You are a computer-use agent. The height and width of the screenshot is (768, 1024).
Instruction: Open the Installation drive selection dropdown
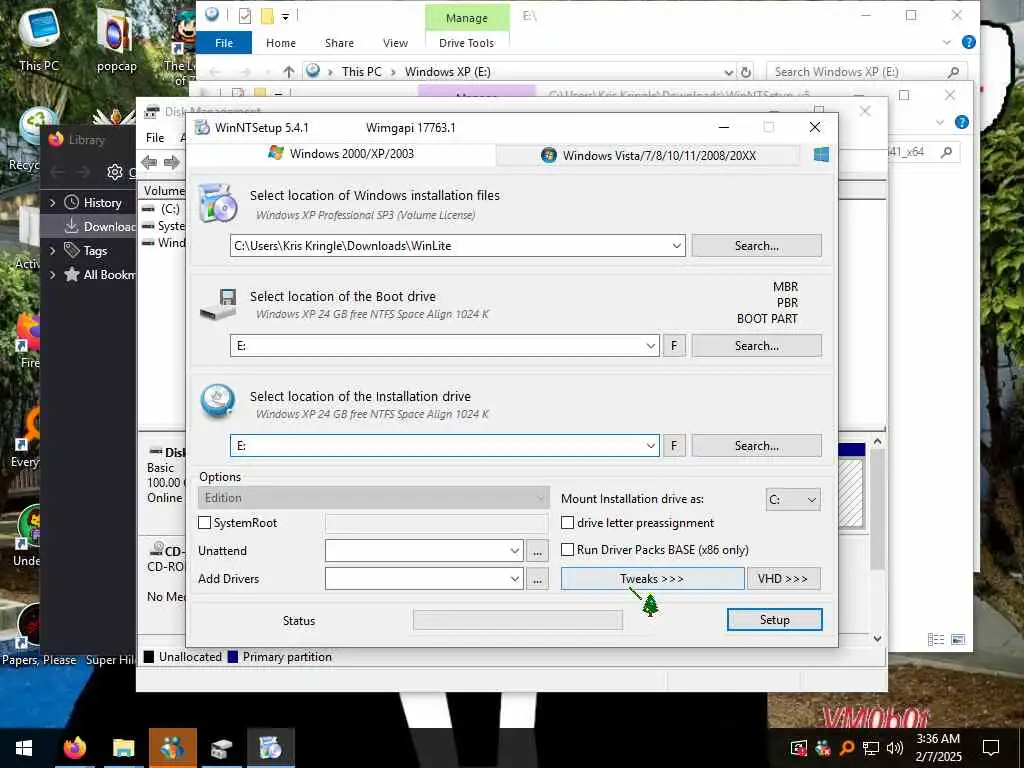(650, 446)
